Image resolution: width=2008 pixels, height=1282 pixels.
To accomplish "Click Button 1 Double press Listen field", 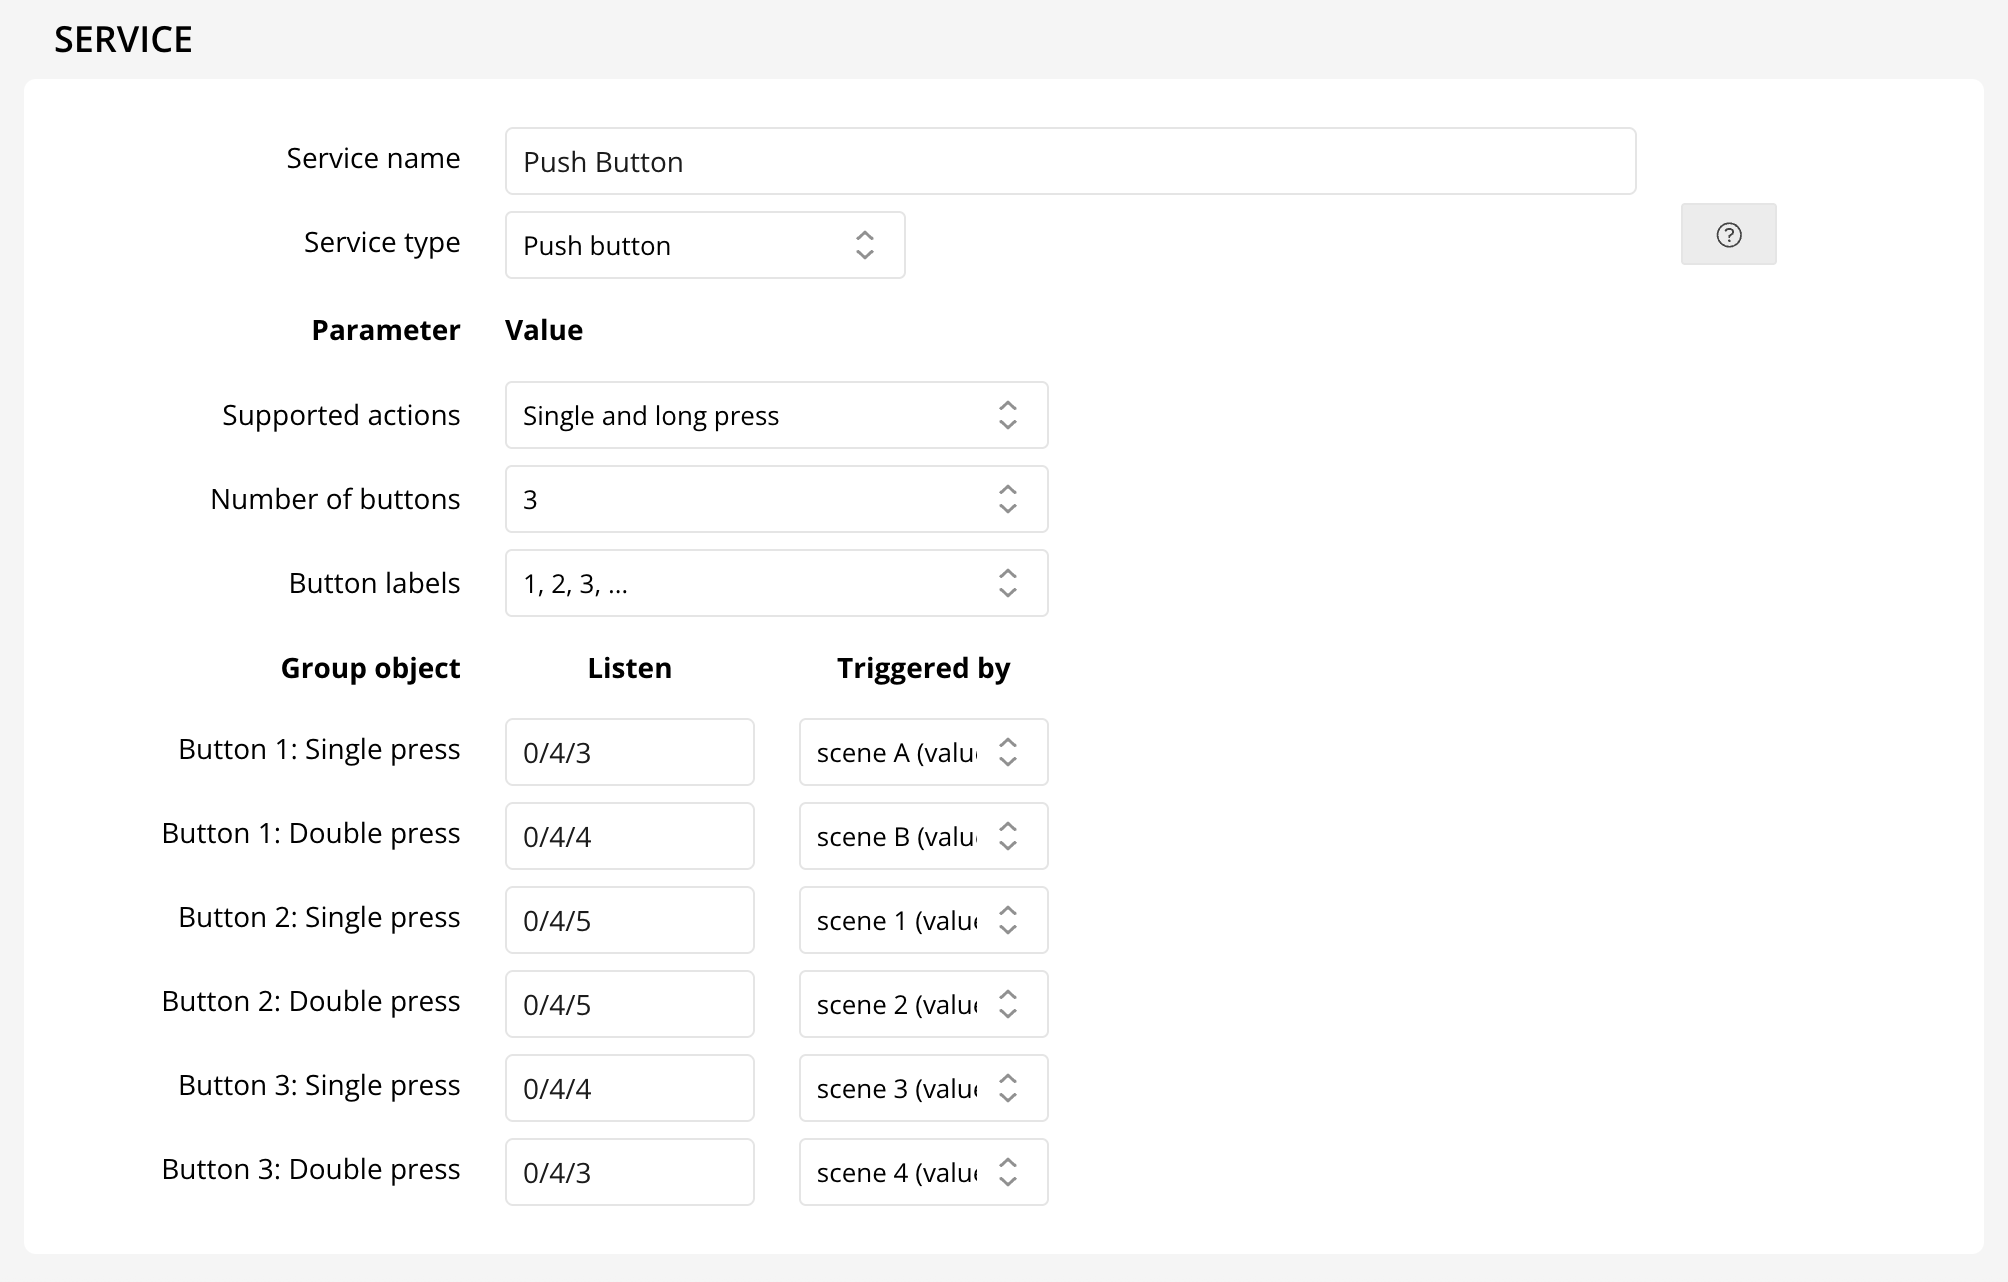I will pyautogui.click(x=629, y=836).
